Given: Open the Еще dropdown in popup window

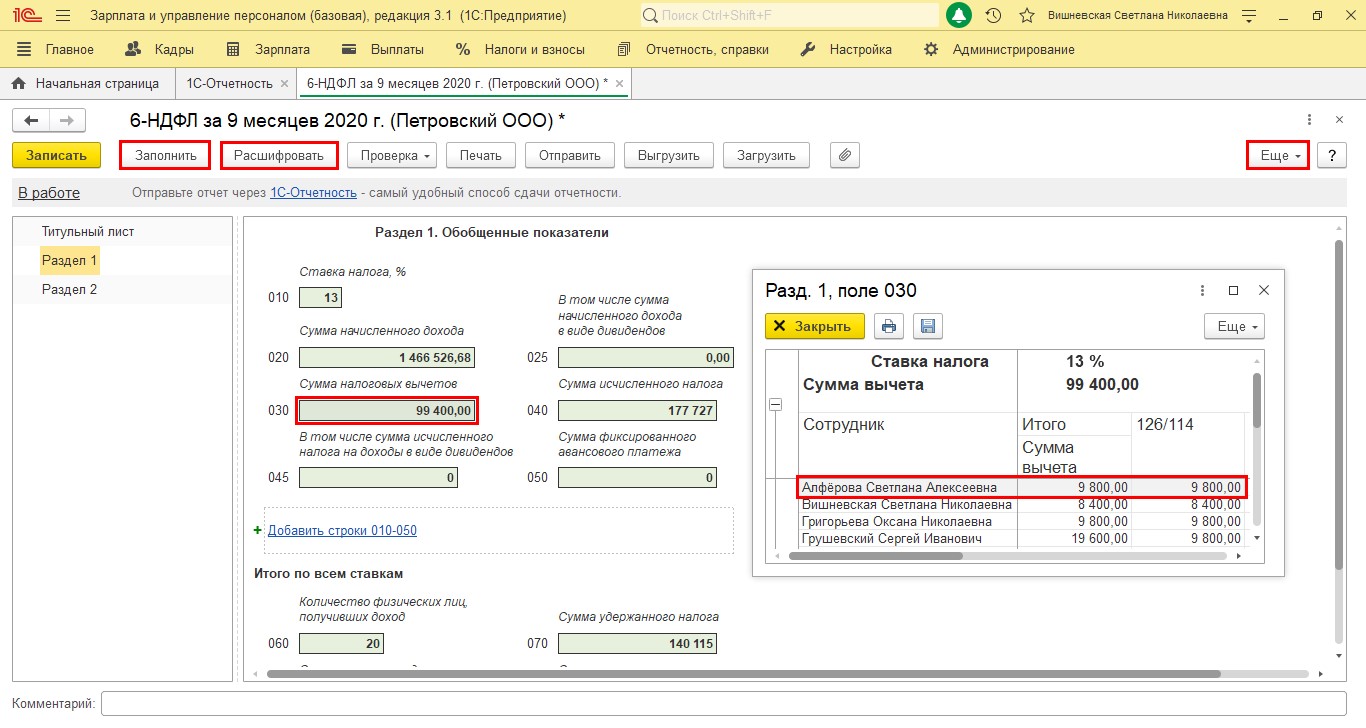Looking at the screenshot, I should pos(1235,326).
